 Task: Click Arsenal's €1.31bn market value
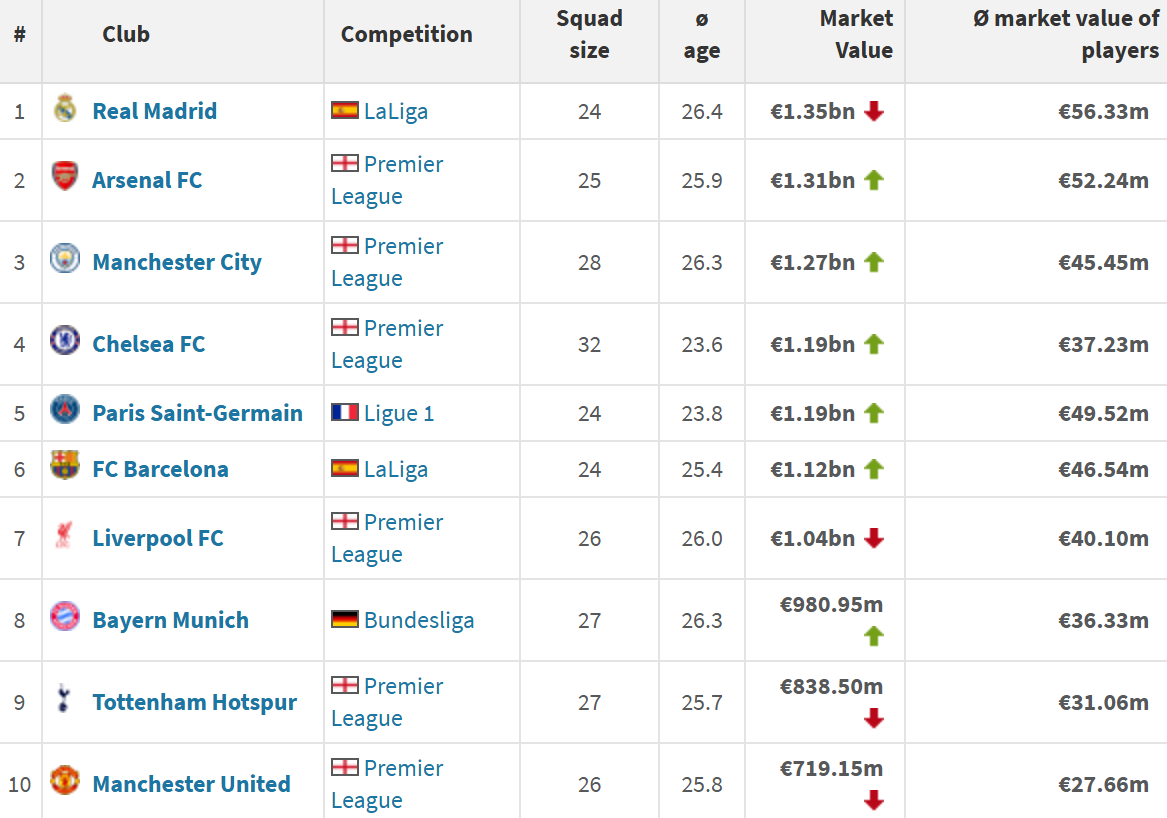click(812, 180)
